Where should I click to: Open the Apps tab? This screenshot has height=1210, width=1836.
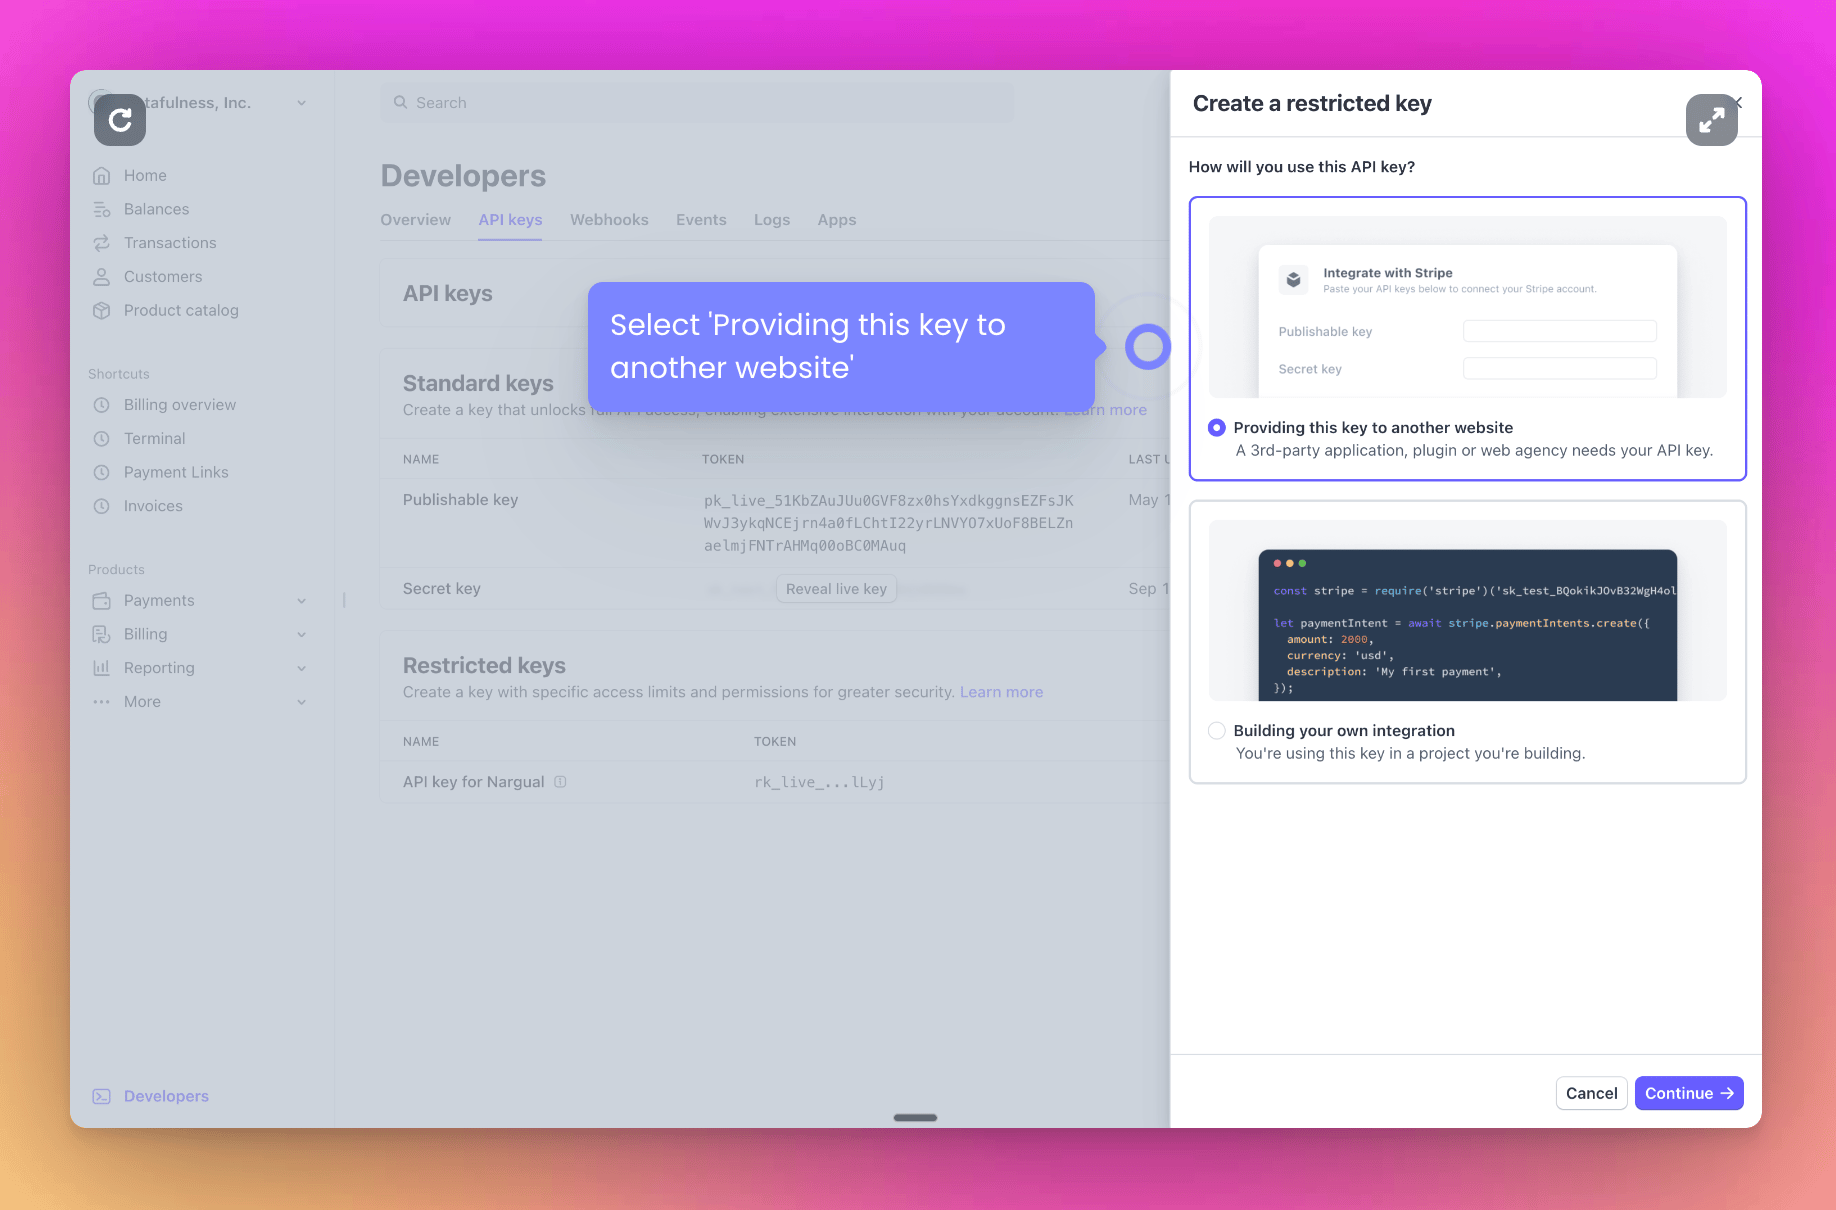[837, 220]
